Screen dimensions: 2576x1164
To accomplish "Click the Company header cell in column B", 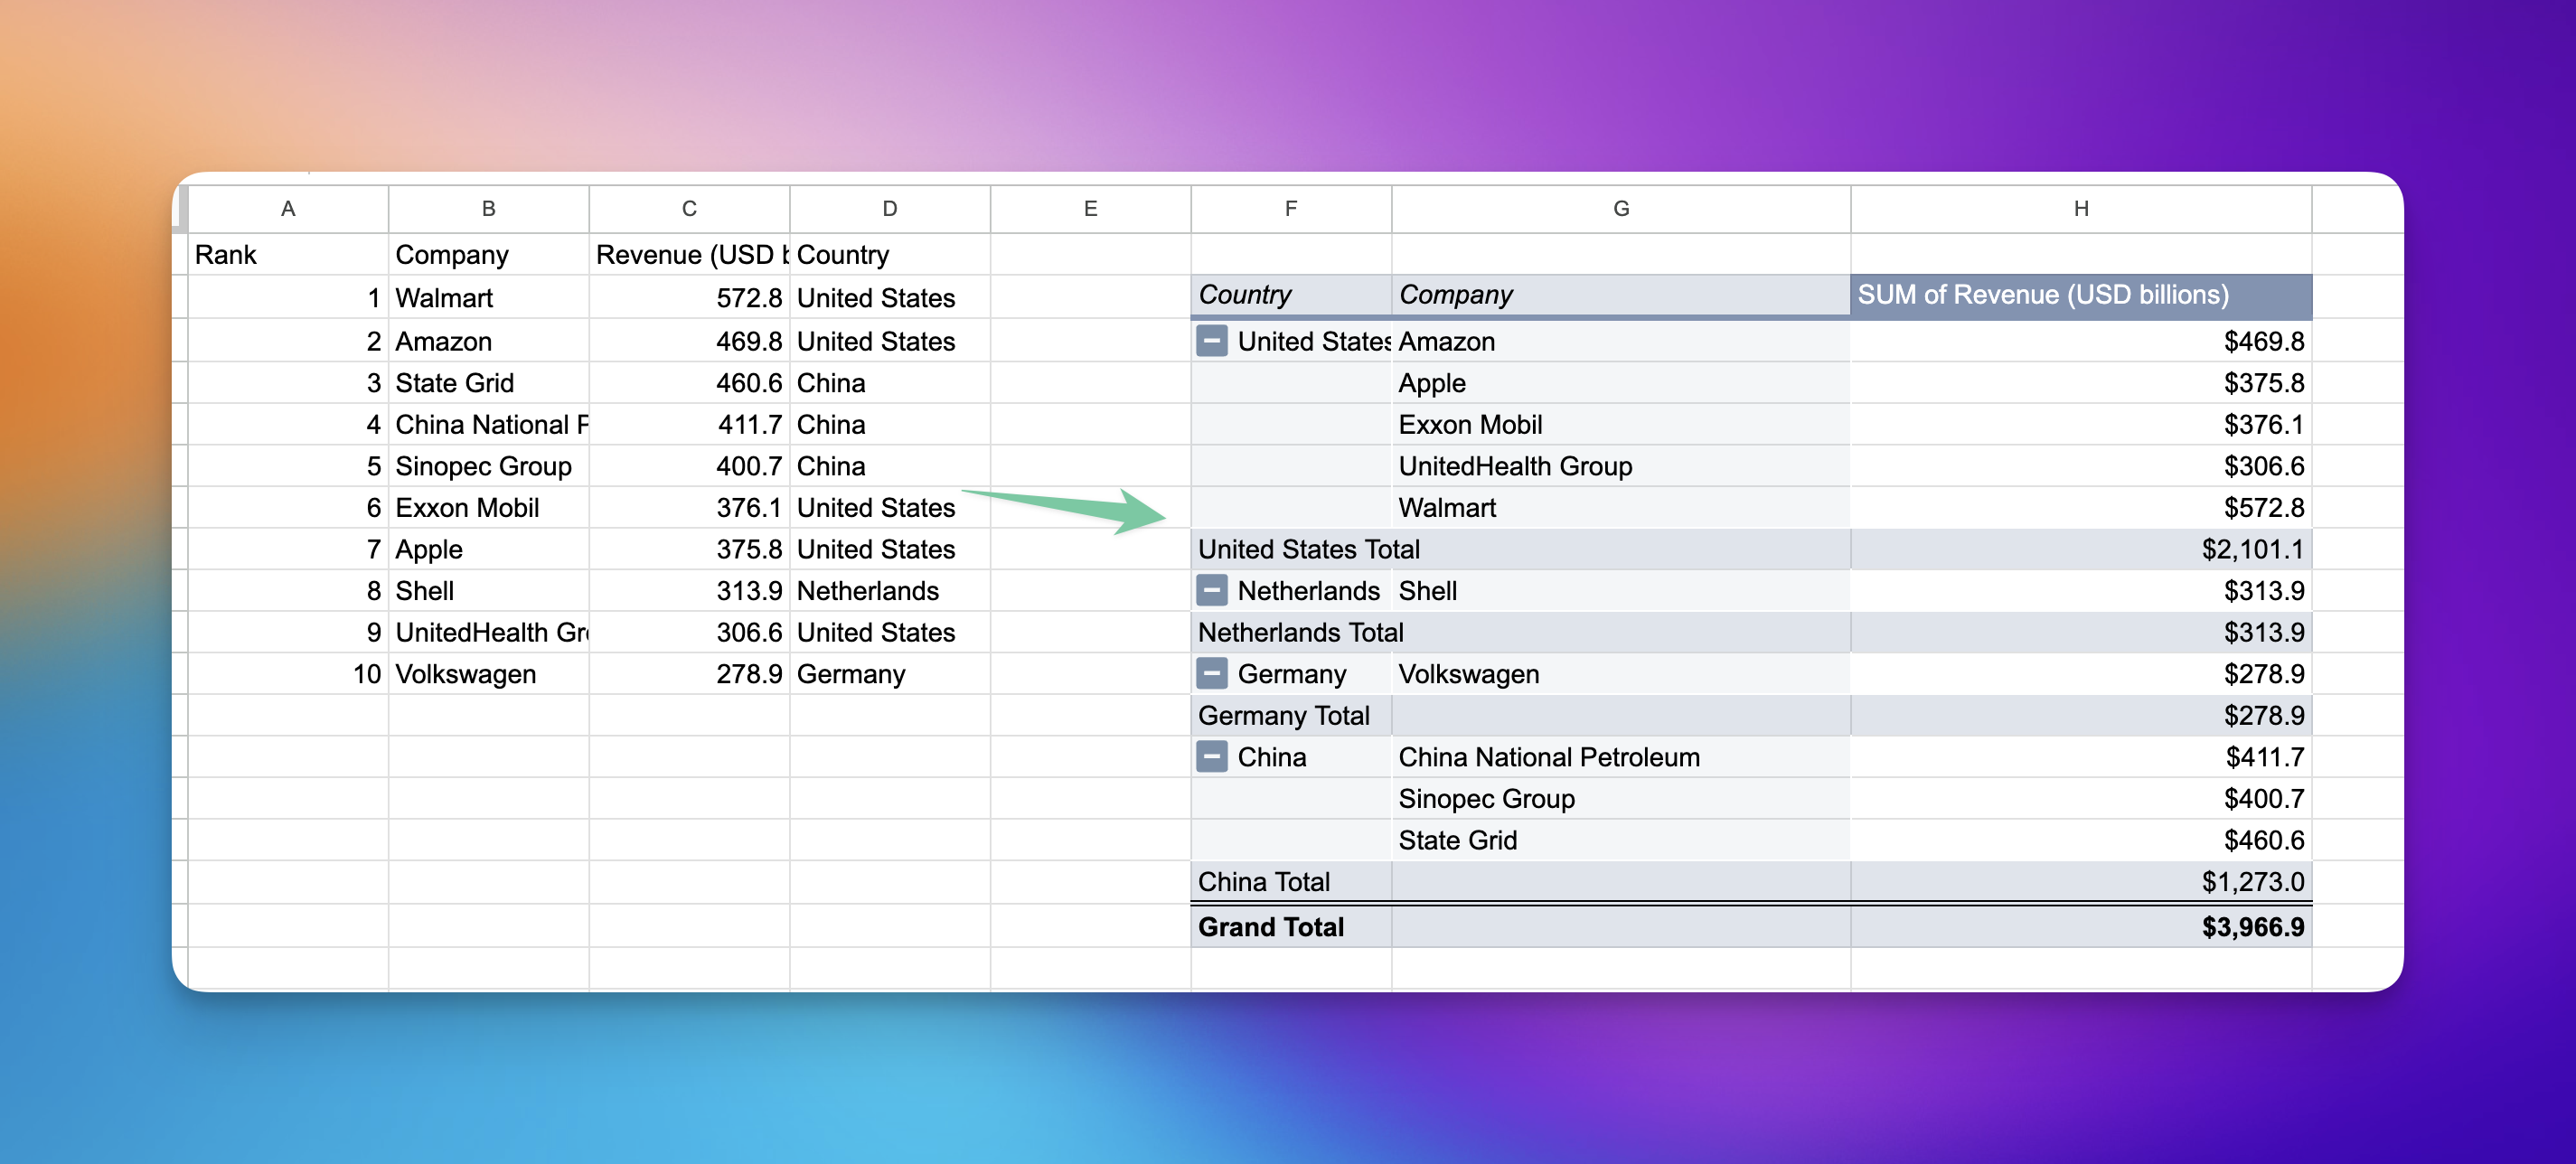I will point(489,254).
